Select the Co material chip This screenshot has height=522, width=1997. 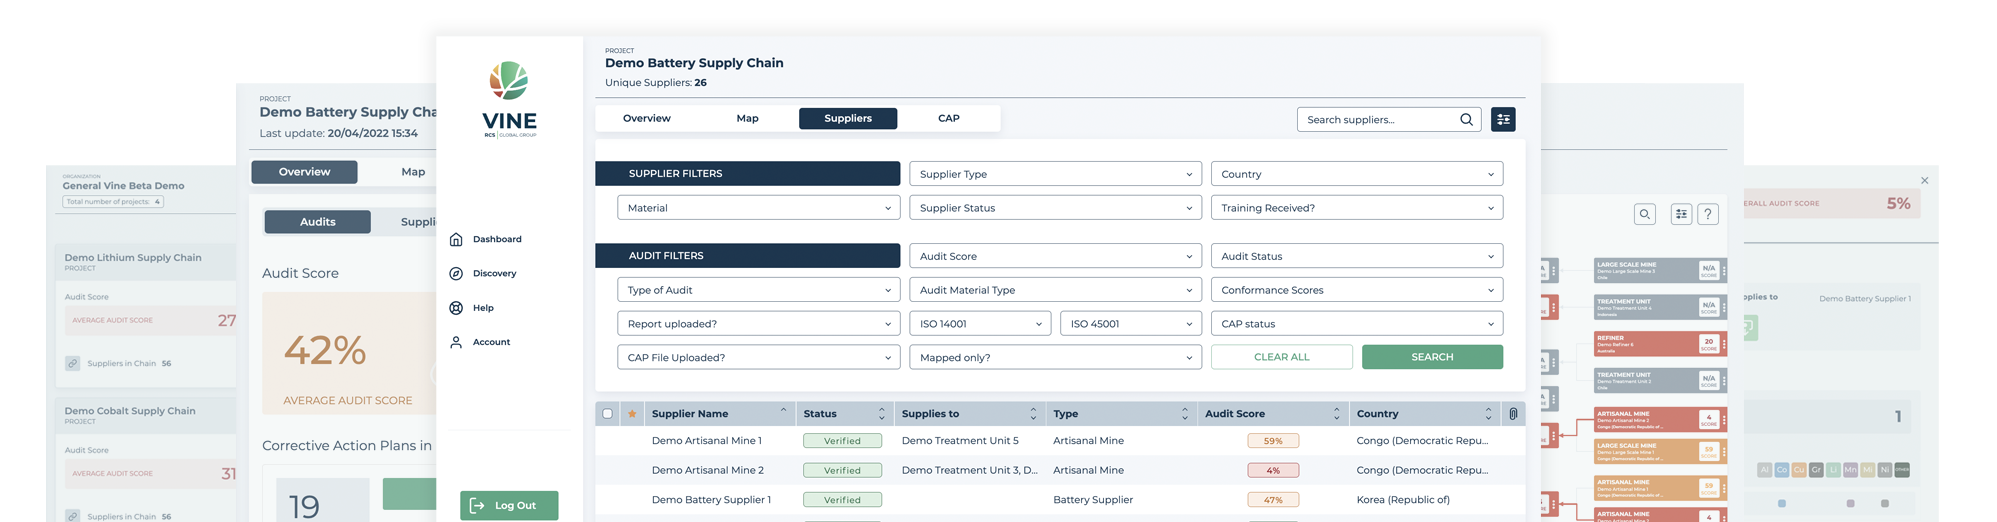coord(1781,470)
